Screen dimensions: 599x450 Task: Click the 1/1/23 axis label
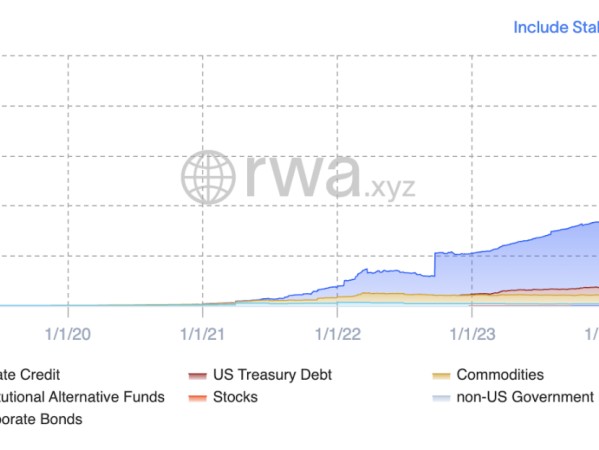pyautogui.click(x=472, y=334)
